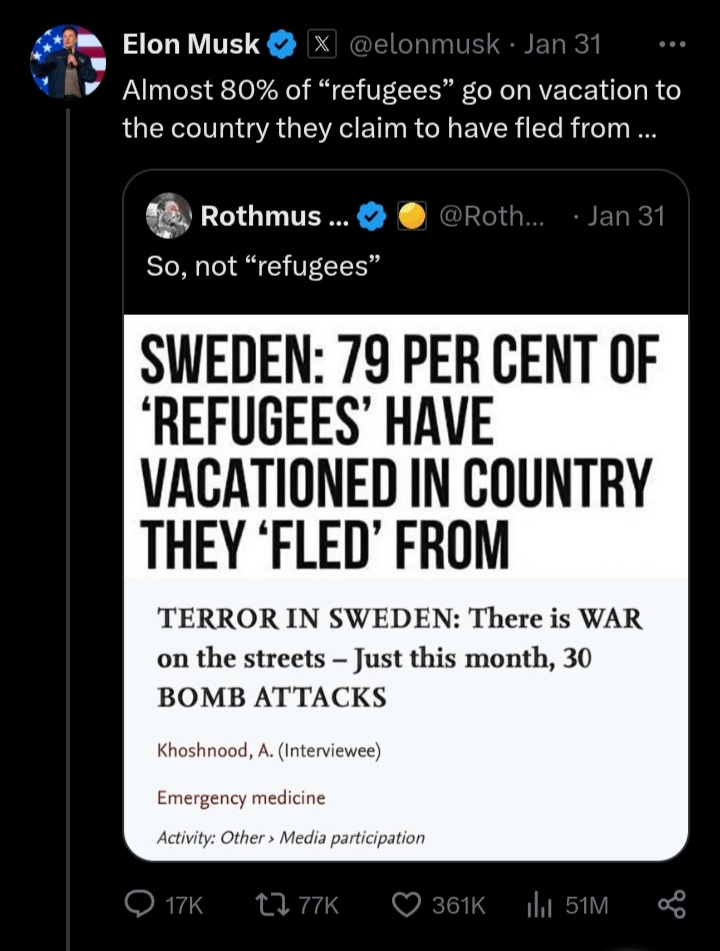Image resolution: width=720 pixels, height=951 pixels.
Task: Click the Jan 31 timestamp on Elon's post
Action: tap(563, 44)
